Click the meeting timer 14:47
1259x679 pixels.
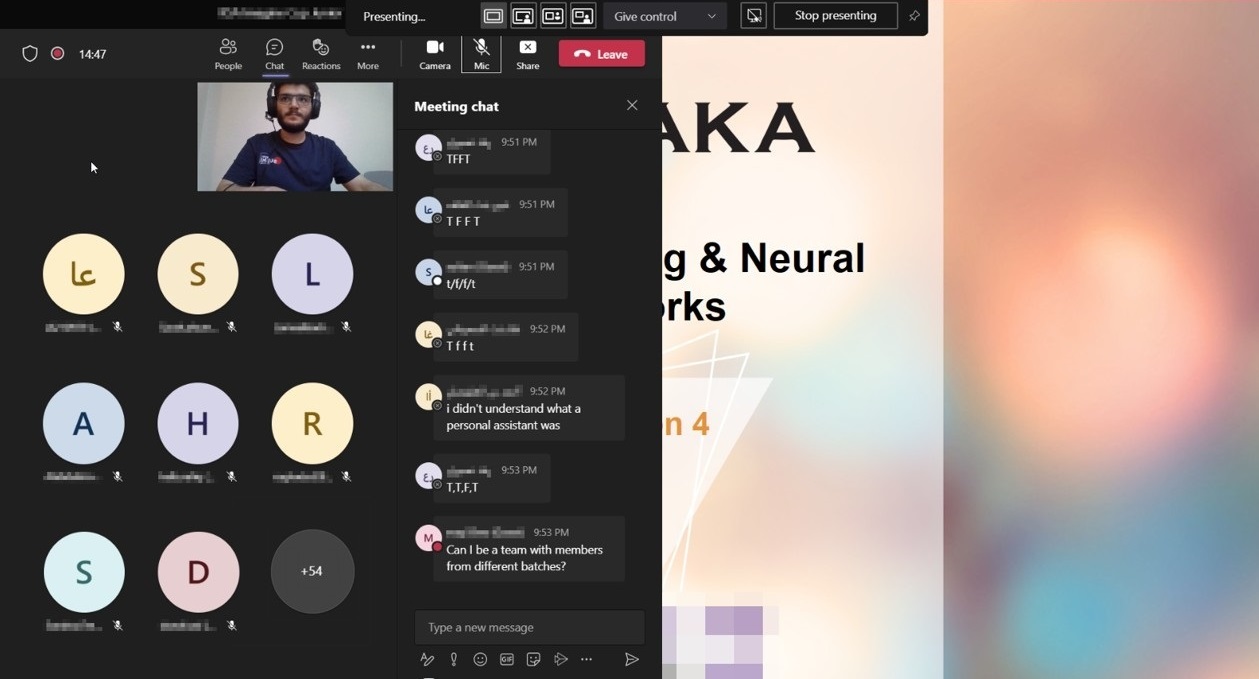[93, 54]
